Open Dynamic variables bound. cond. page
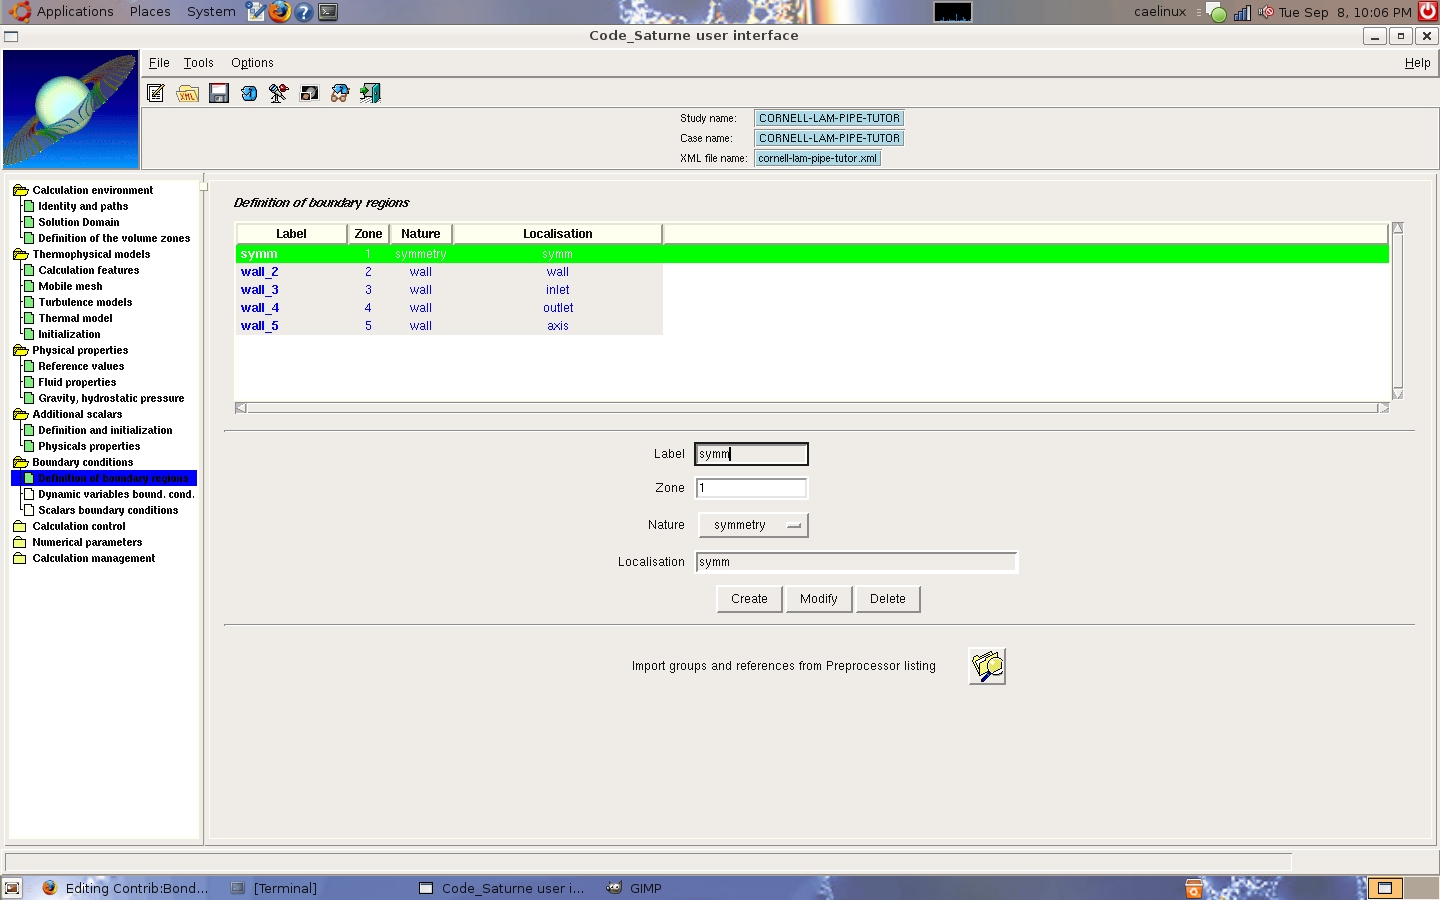Viewport: 1440px width, 900px height. pos(116,494)
